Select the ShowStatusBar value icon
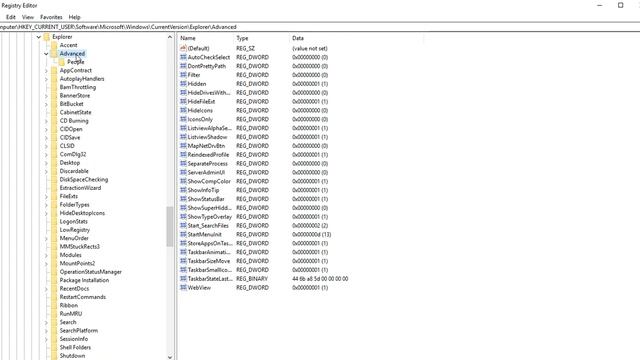 183,199
